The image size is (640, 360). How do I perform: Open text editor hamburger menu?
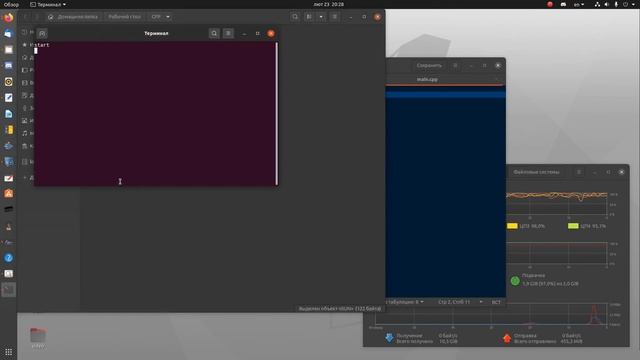coord(456,65)
